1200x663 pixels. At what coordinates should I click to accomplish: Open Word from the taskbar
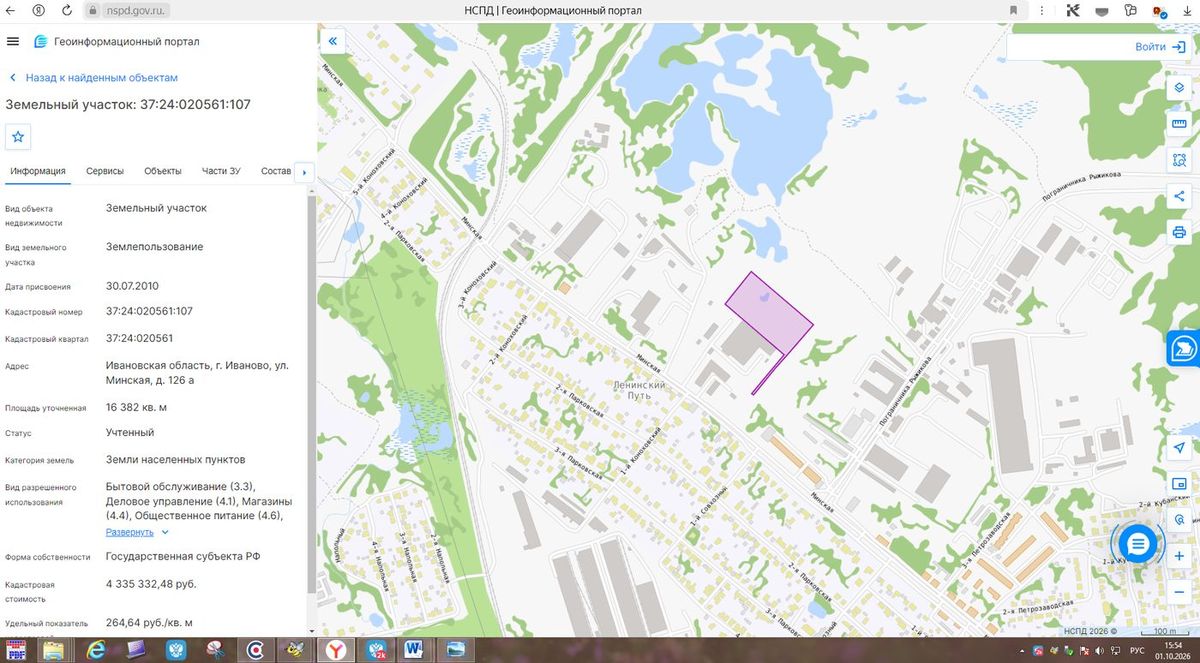click(x=414, y=650)
